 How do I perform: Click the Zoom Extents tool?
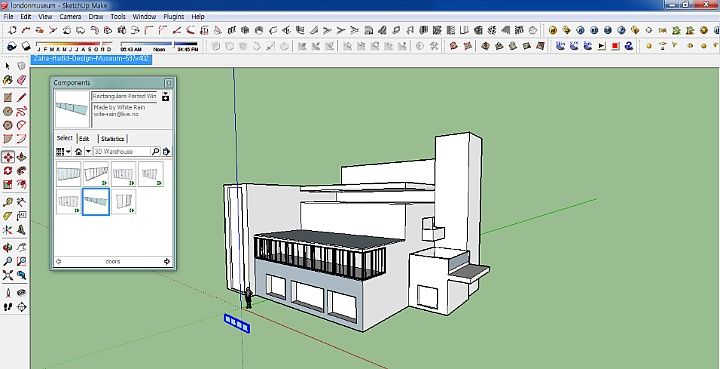(x=7, y=275)
